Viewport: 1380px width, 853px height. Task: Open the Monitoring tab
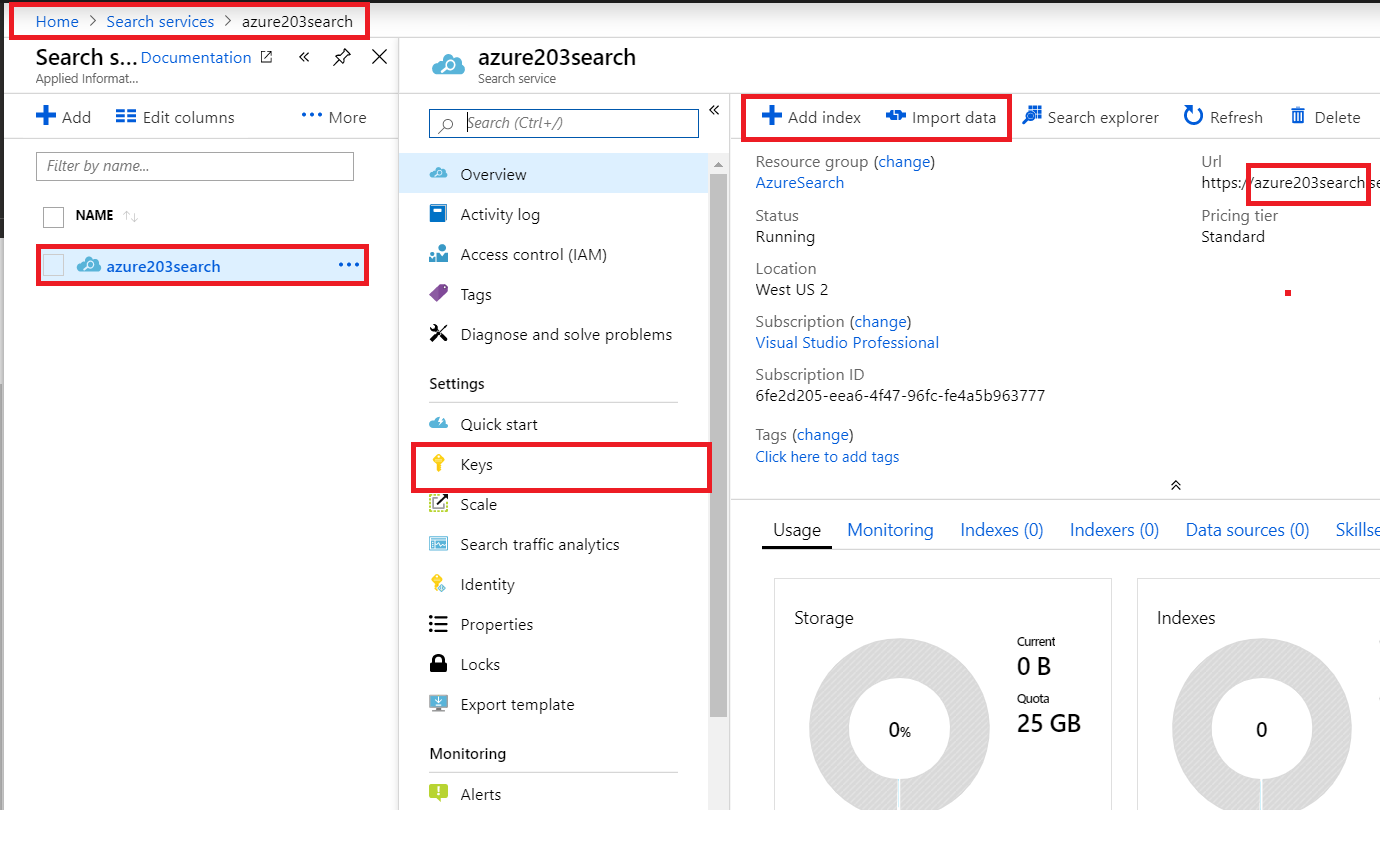click(x=889, y=529)
